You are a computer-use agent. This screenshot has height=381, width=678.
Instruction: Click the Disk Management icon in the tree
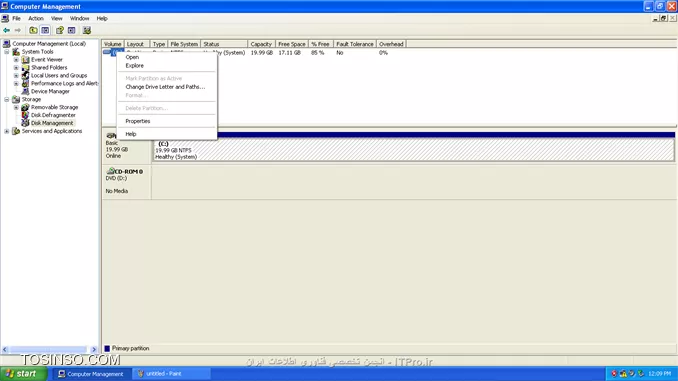tap(26, 123)
